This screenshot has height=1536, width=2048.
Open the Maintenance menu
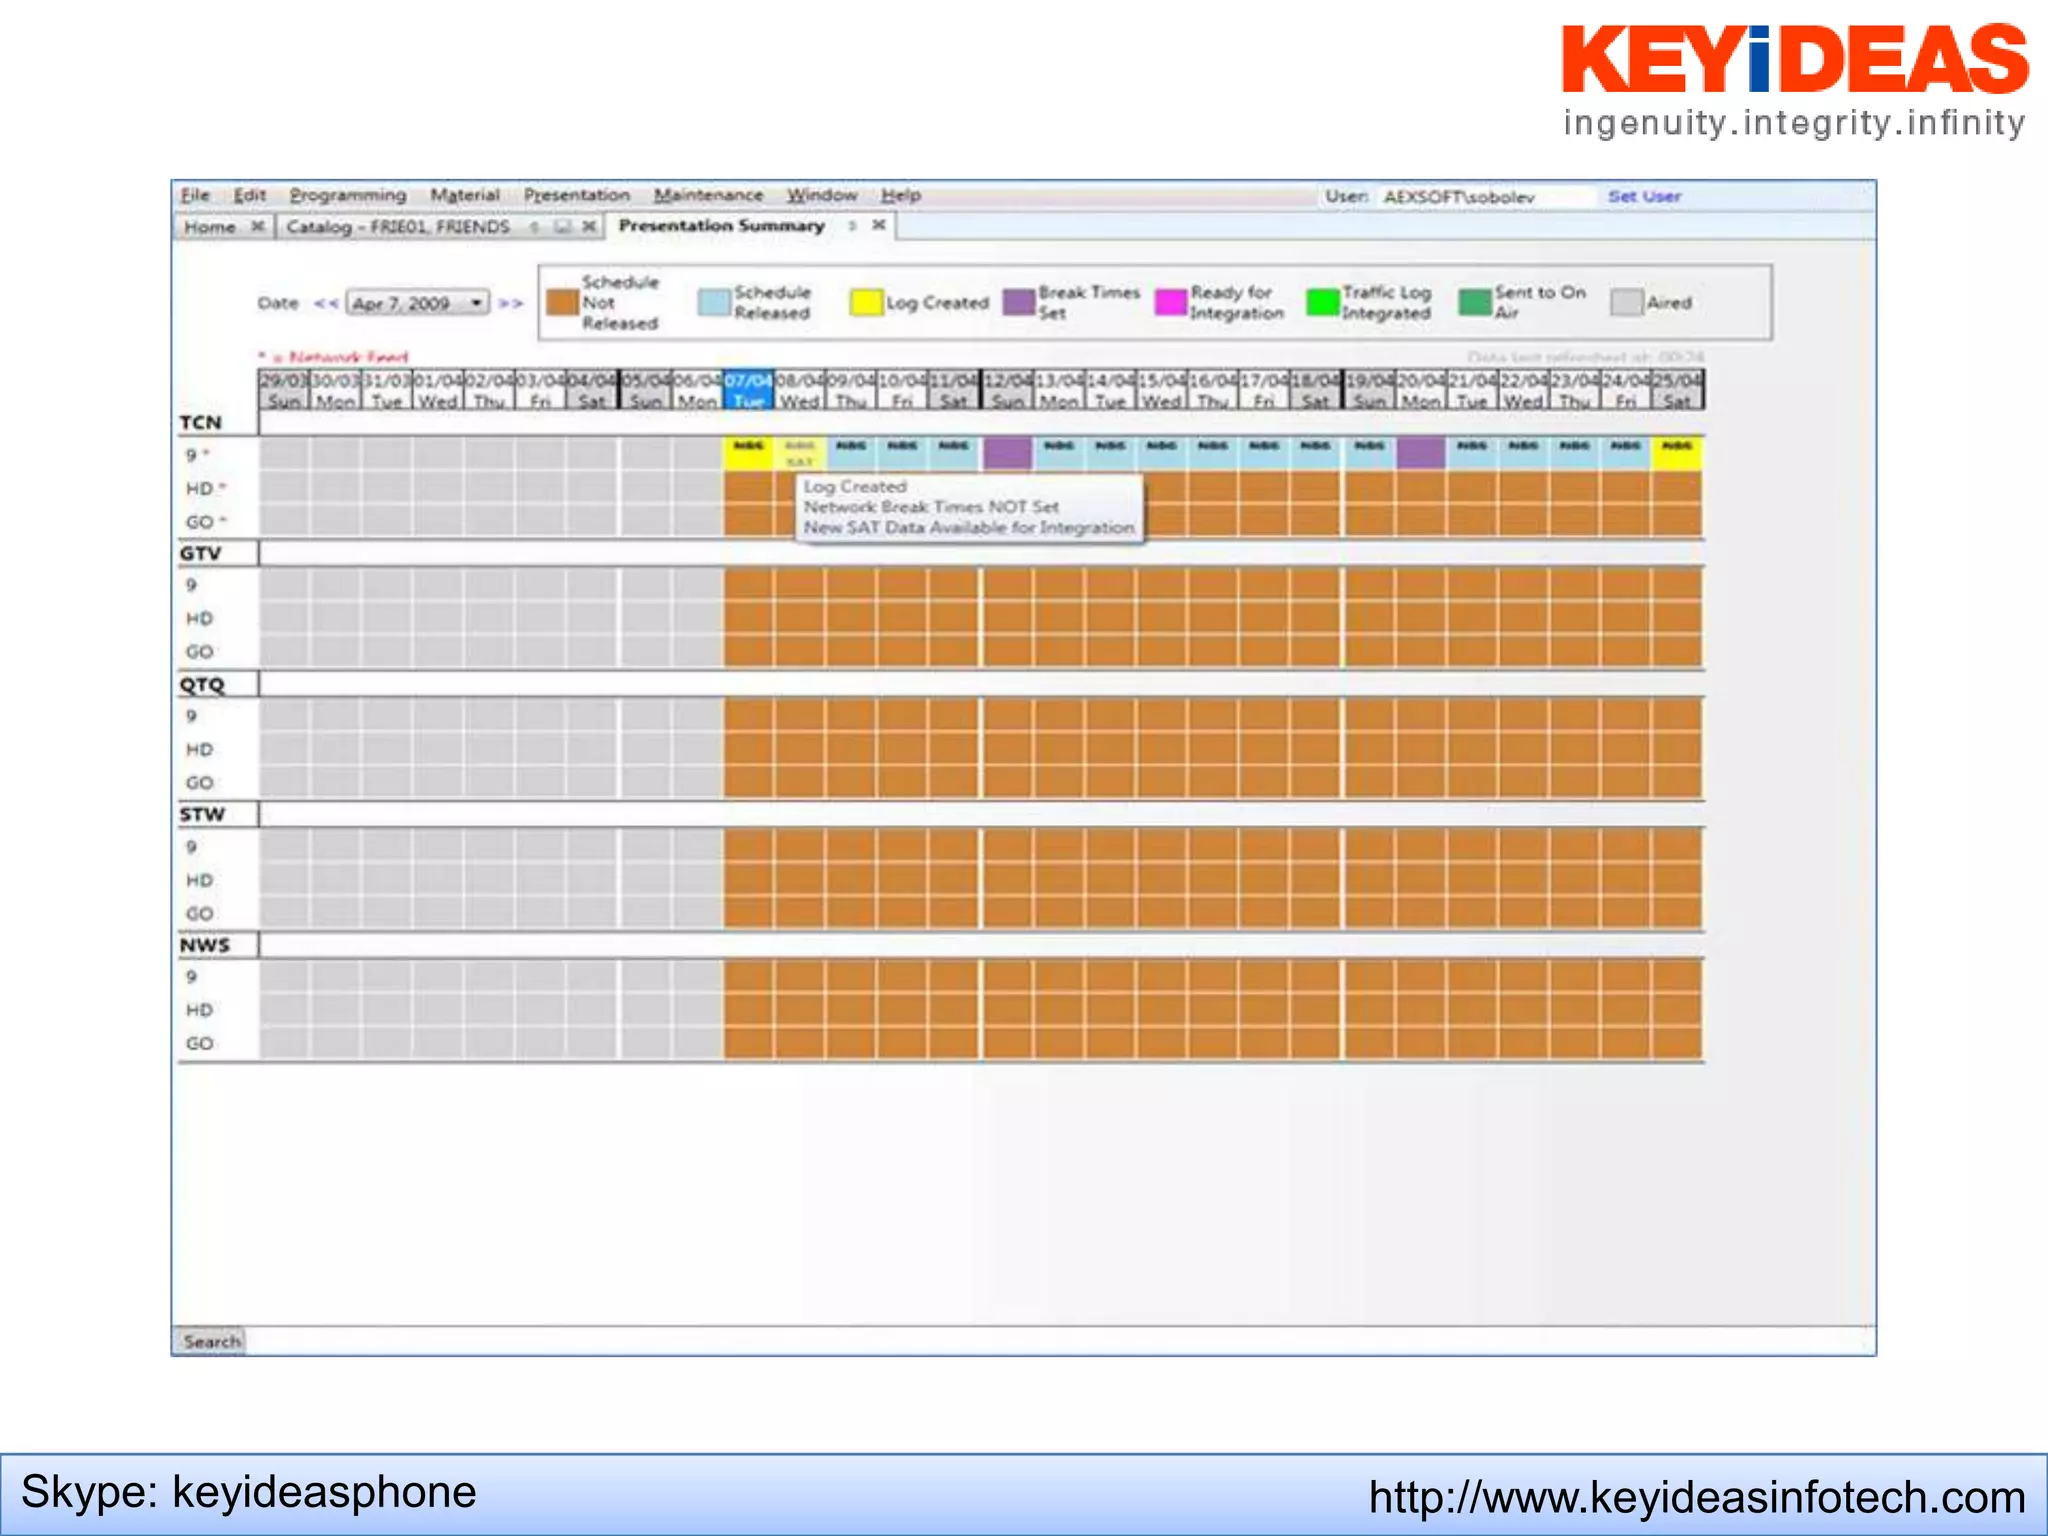[x=708, y=195]
